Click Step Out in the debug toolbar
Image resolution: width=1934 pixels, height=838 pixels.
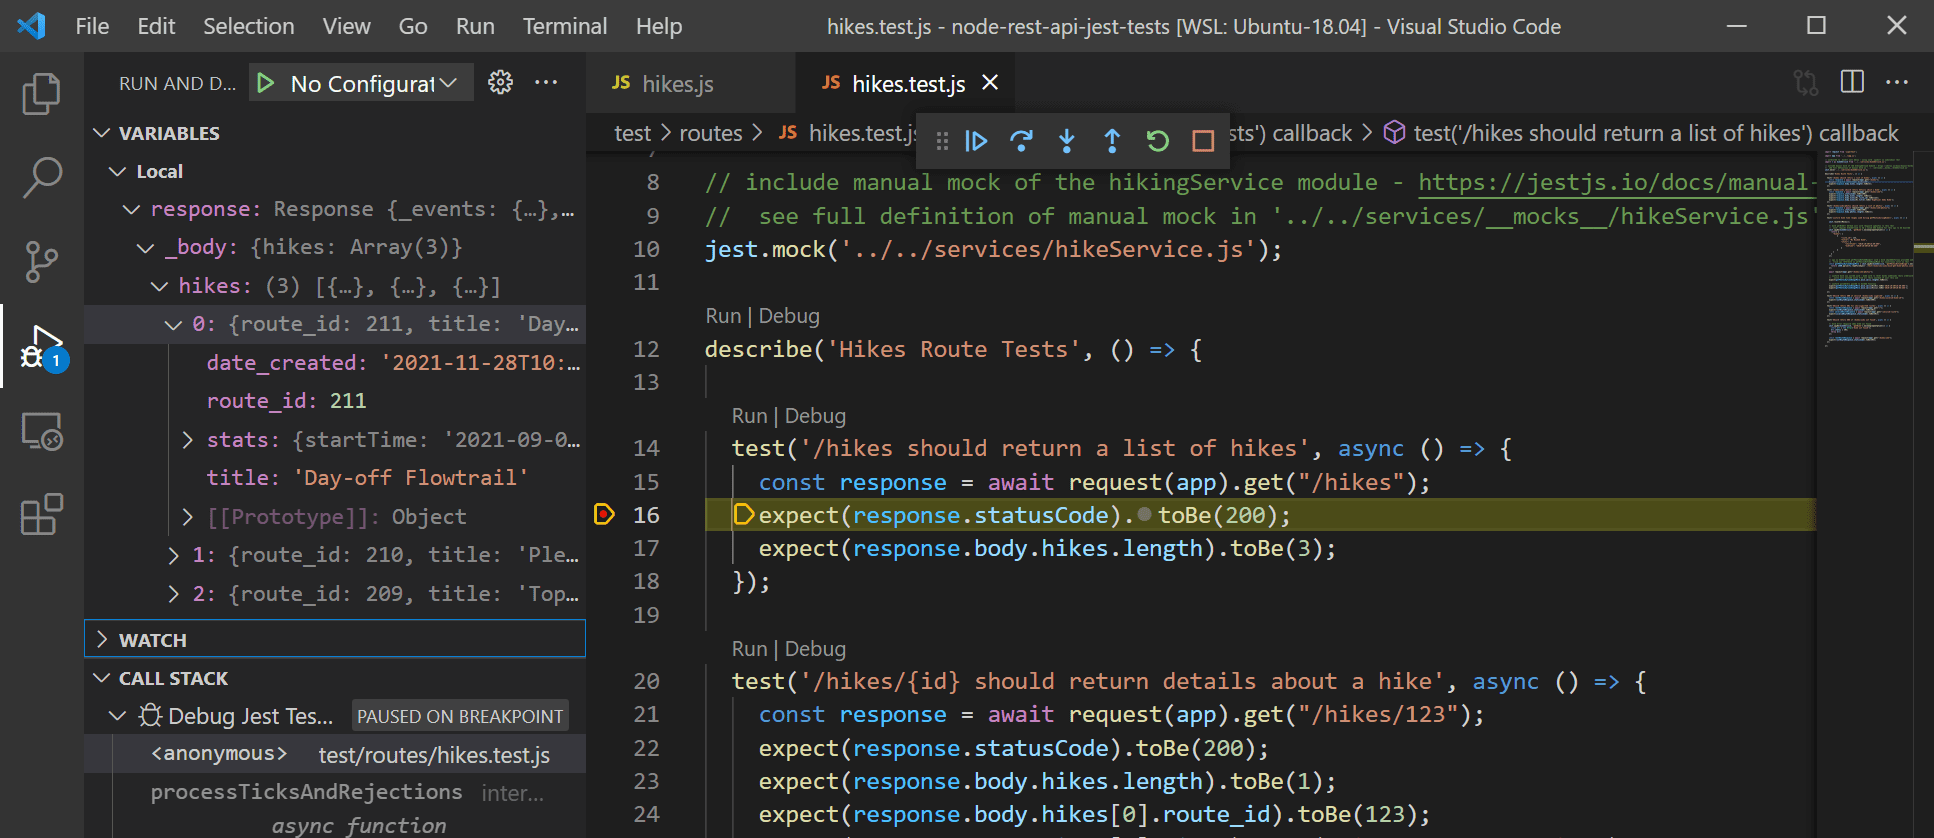click(1112, 141)
